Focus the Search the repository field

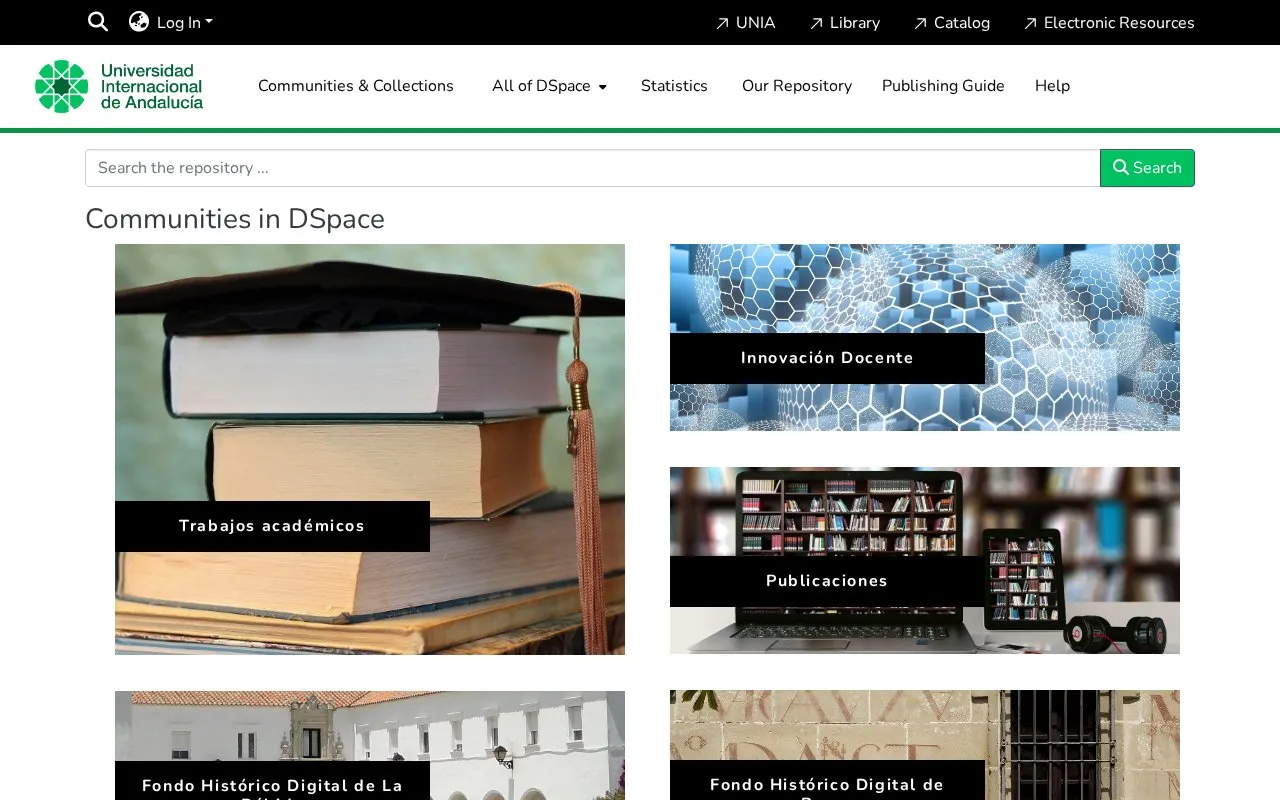pos(593,168)
